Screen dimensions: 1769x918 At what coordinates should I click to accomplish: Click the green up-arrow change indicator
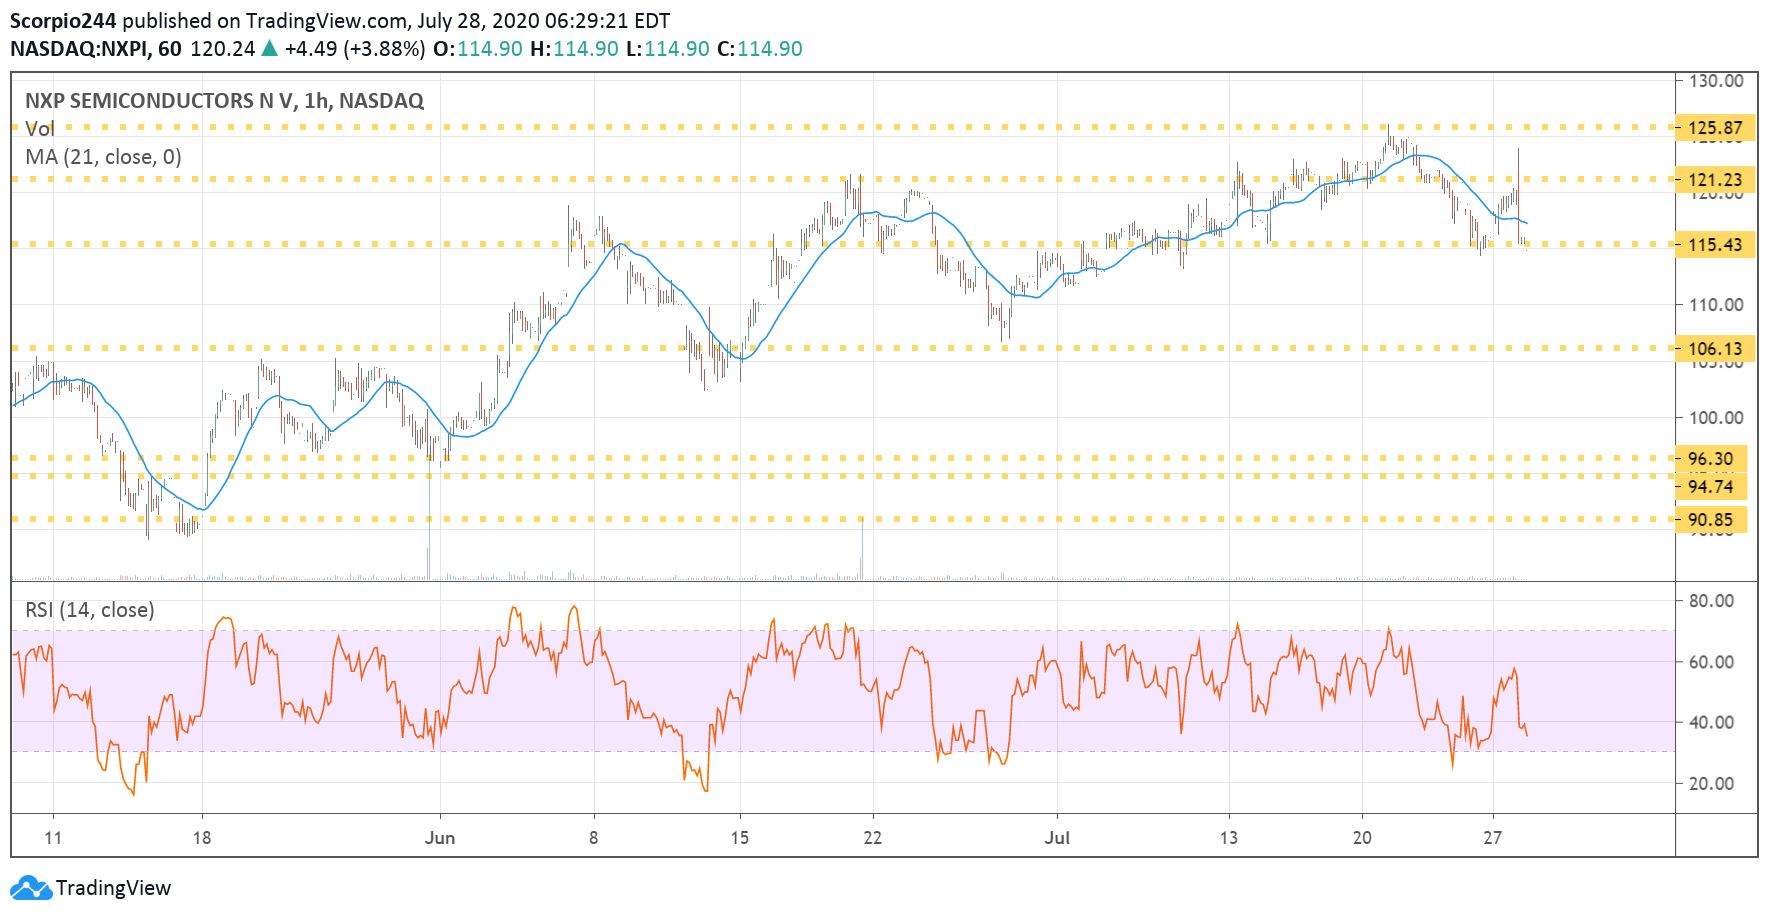(x=269, y=48)
